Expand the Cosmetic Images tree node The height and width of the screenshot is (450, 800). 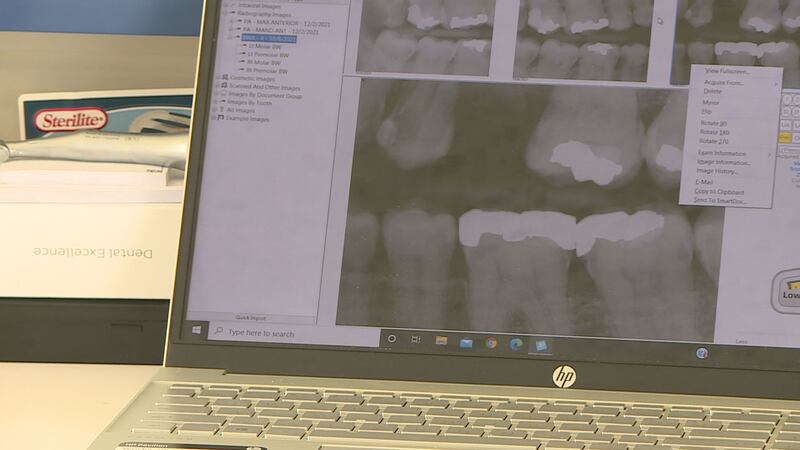[221, 78]
